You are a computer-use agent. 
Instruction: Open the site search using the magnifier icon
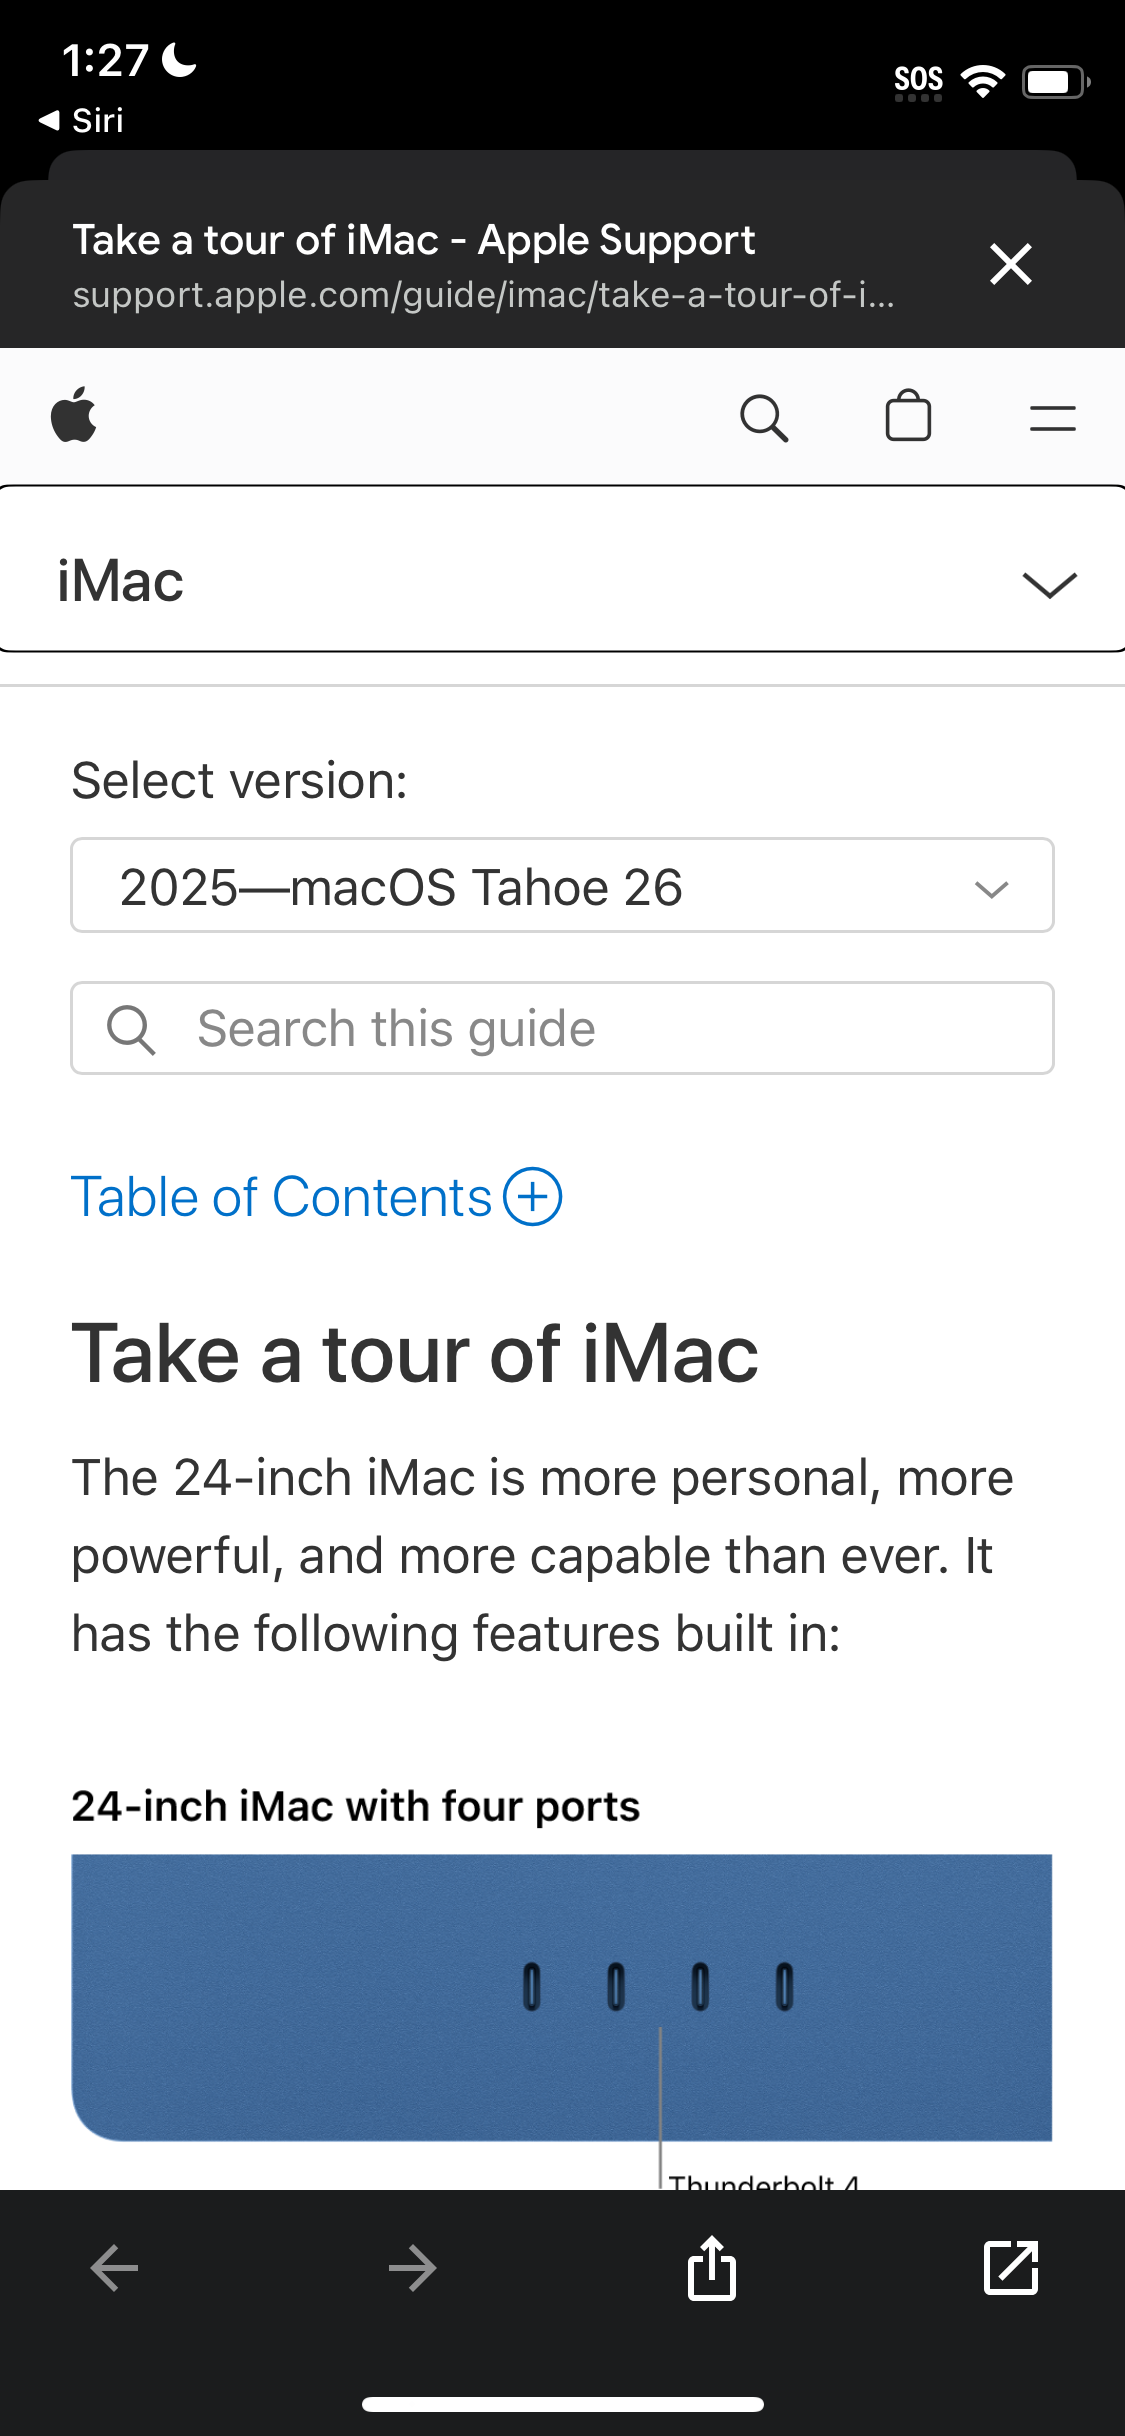[765, 417]
